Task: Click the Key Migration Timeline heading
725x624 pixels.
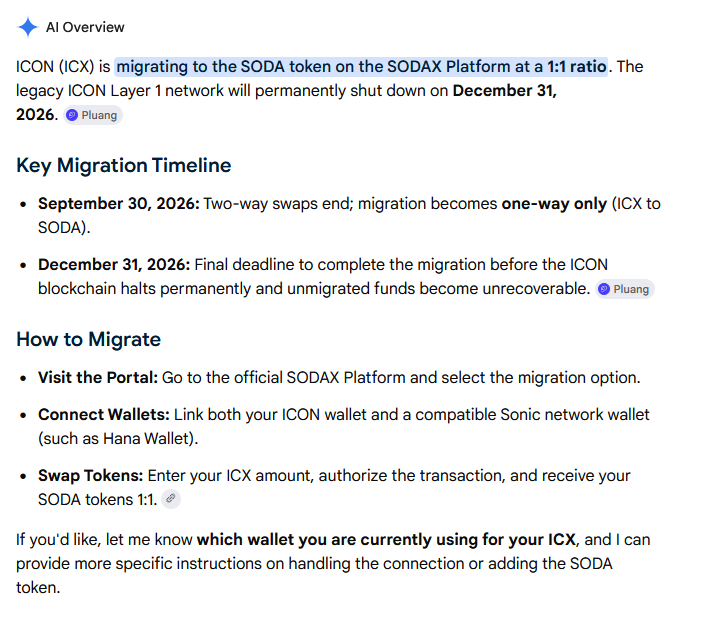Action: coord(123,165)
